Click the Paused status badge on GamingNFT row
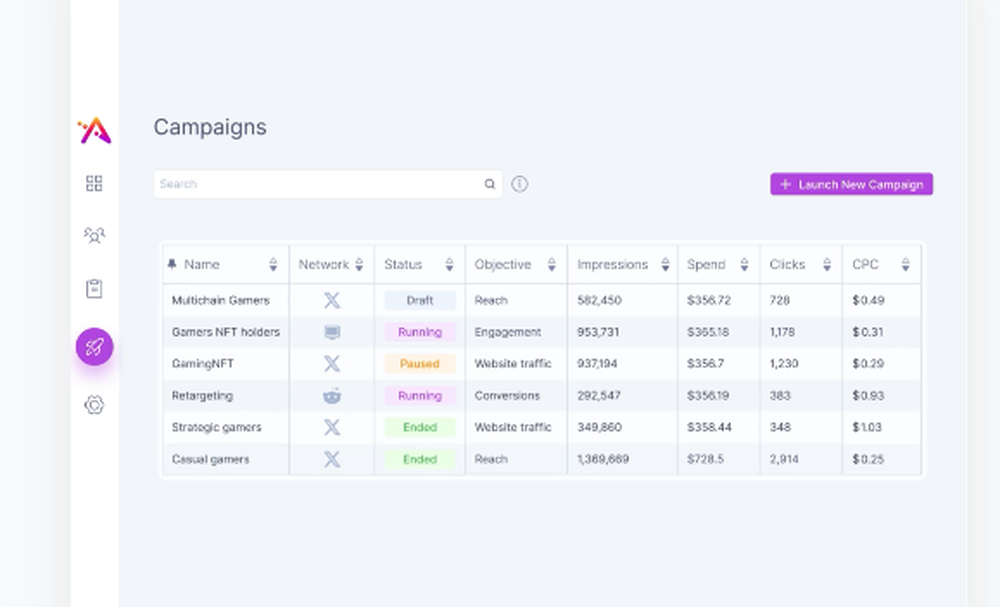The height and width of the screenshot is (607, 1000). [419, 364]
